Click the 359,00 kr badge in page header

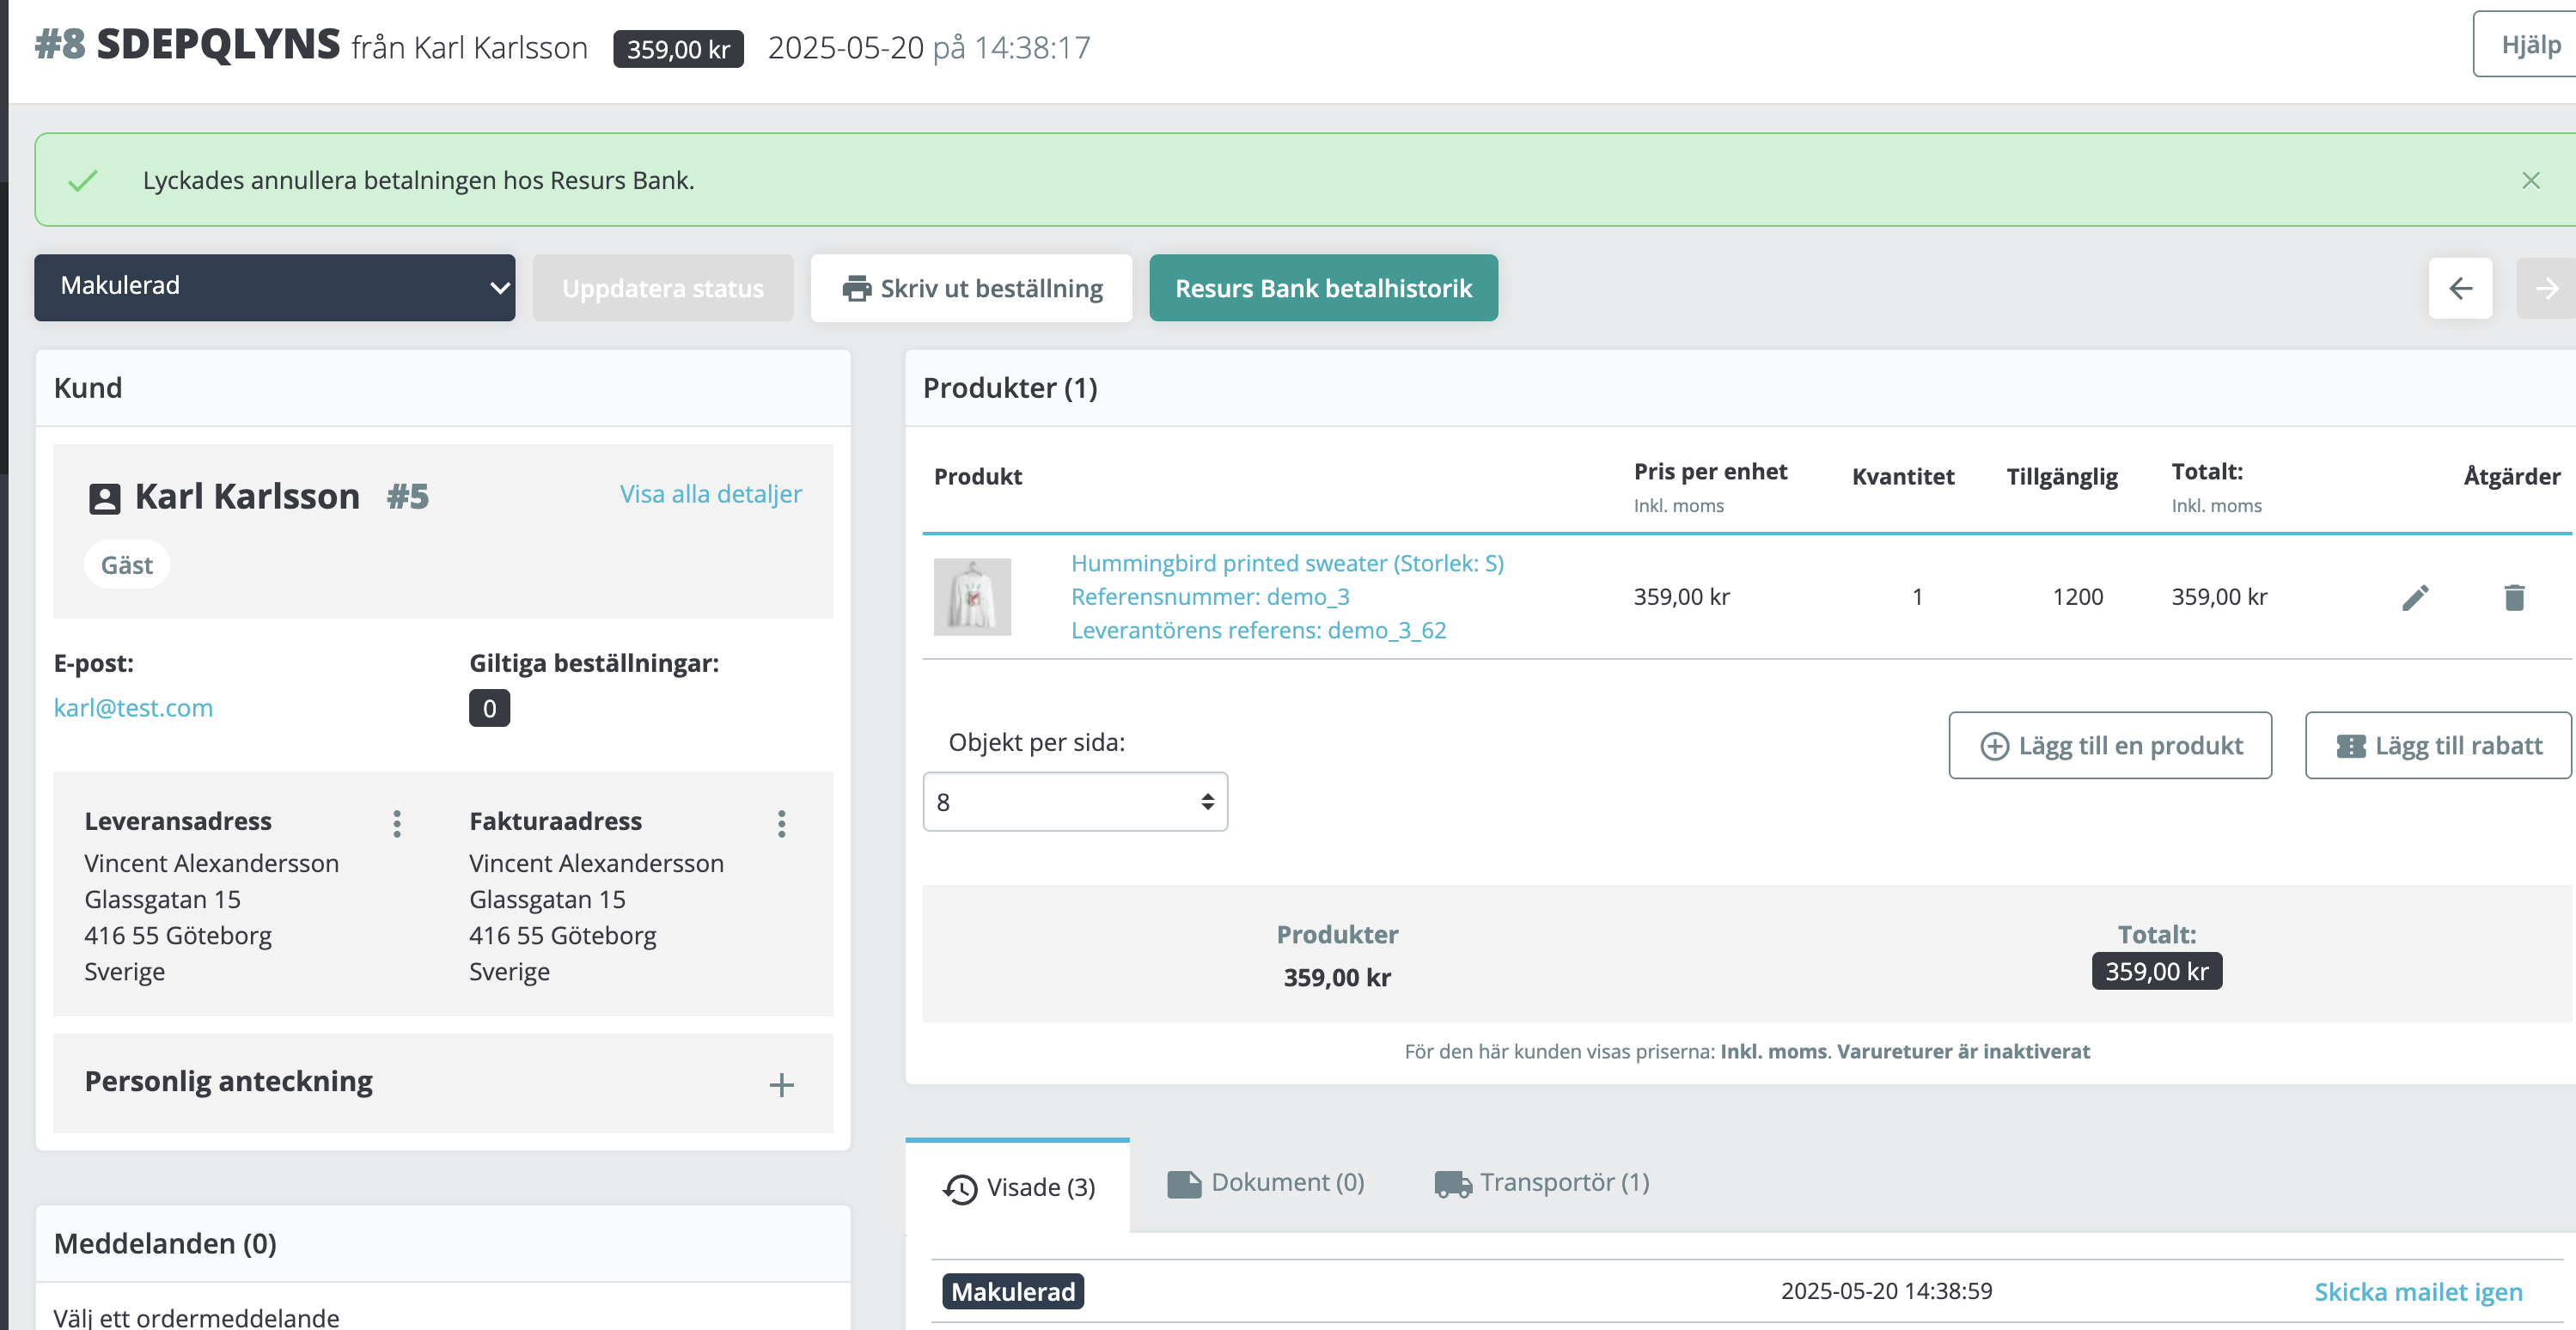(x=678, y=48)
